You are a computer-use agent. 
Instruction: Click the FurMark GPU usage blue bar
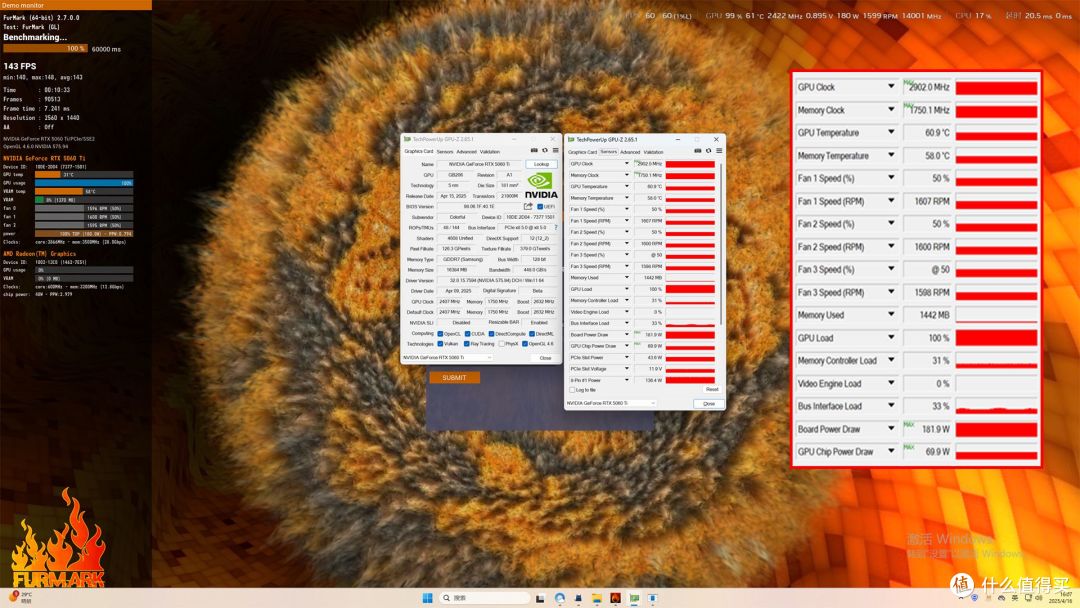[83, 182]
